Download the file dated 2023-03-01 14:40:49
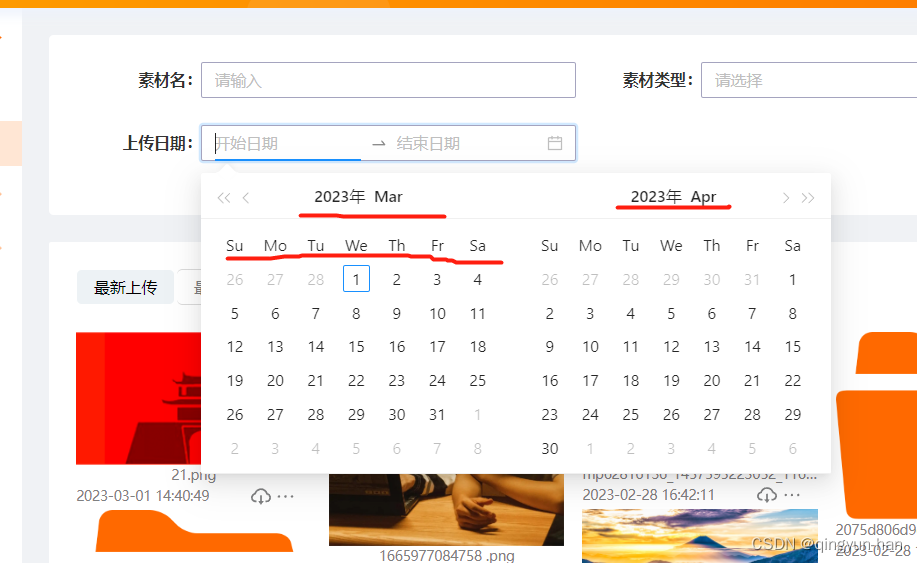 (261, 496)
